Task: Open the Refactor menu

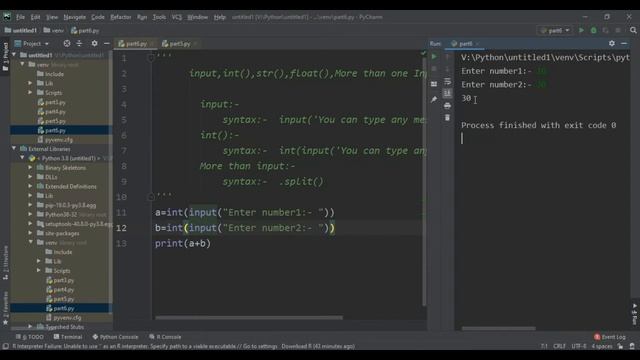Action: point(120,17)
